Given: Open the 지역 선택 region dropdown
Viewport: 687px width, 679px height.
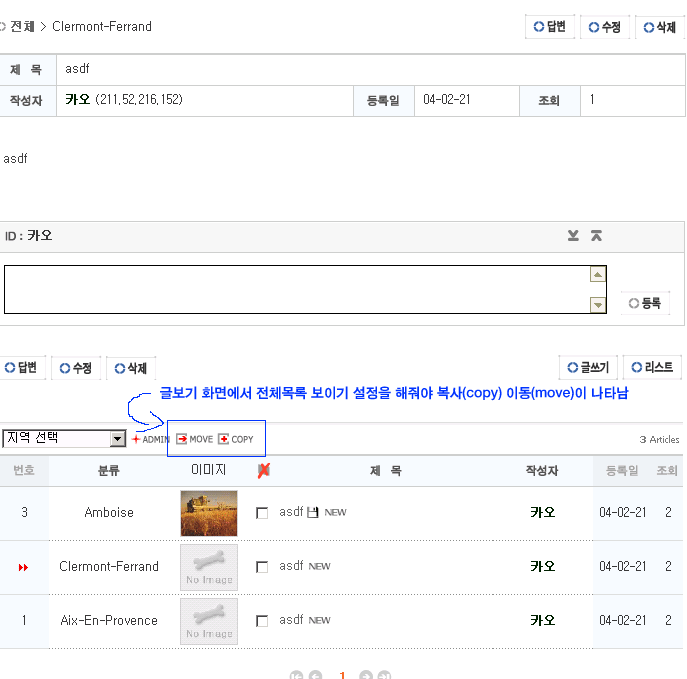Looking at the screenshot, I should [x=64, y=438].
